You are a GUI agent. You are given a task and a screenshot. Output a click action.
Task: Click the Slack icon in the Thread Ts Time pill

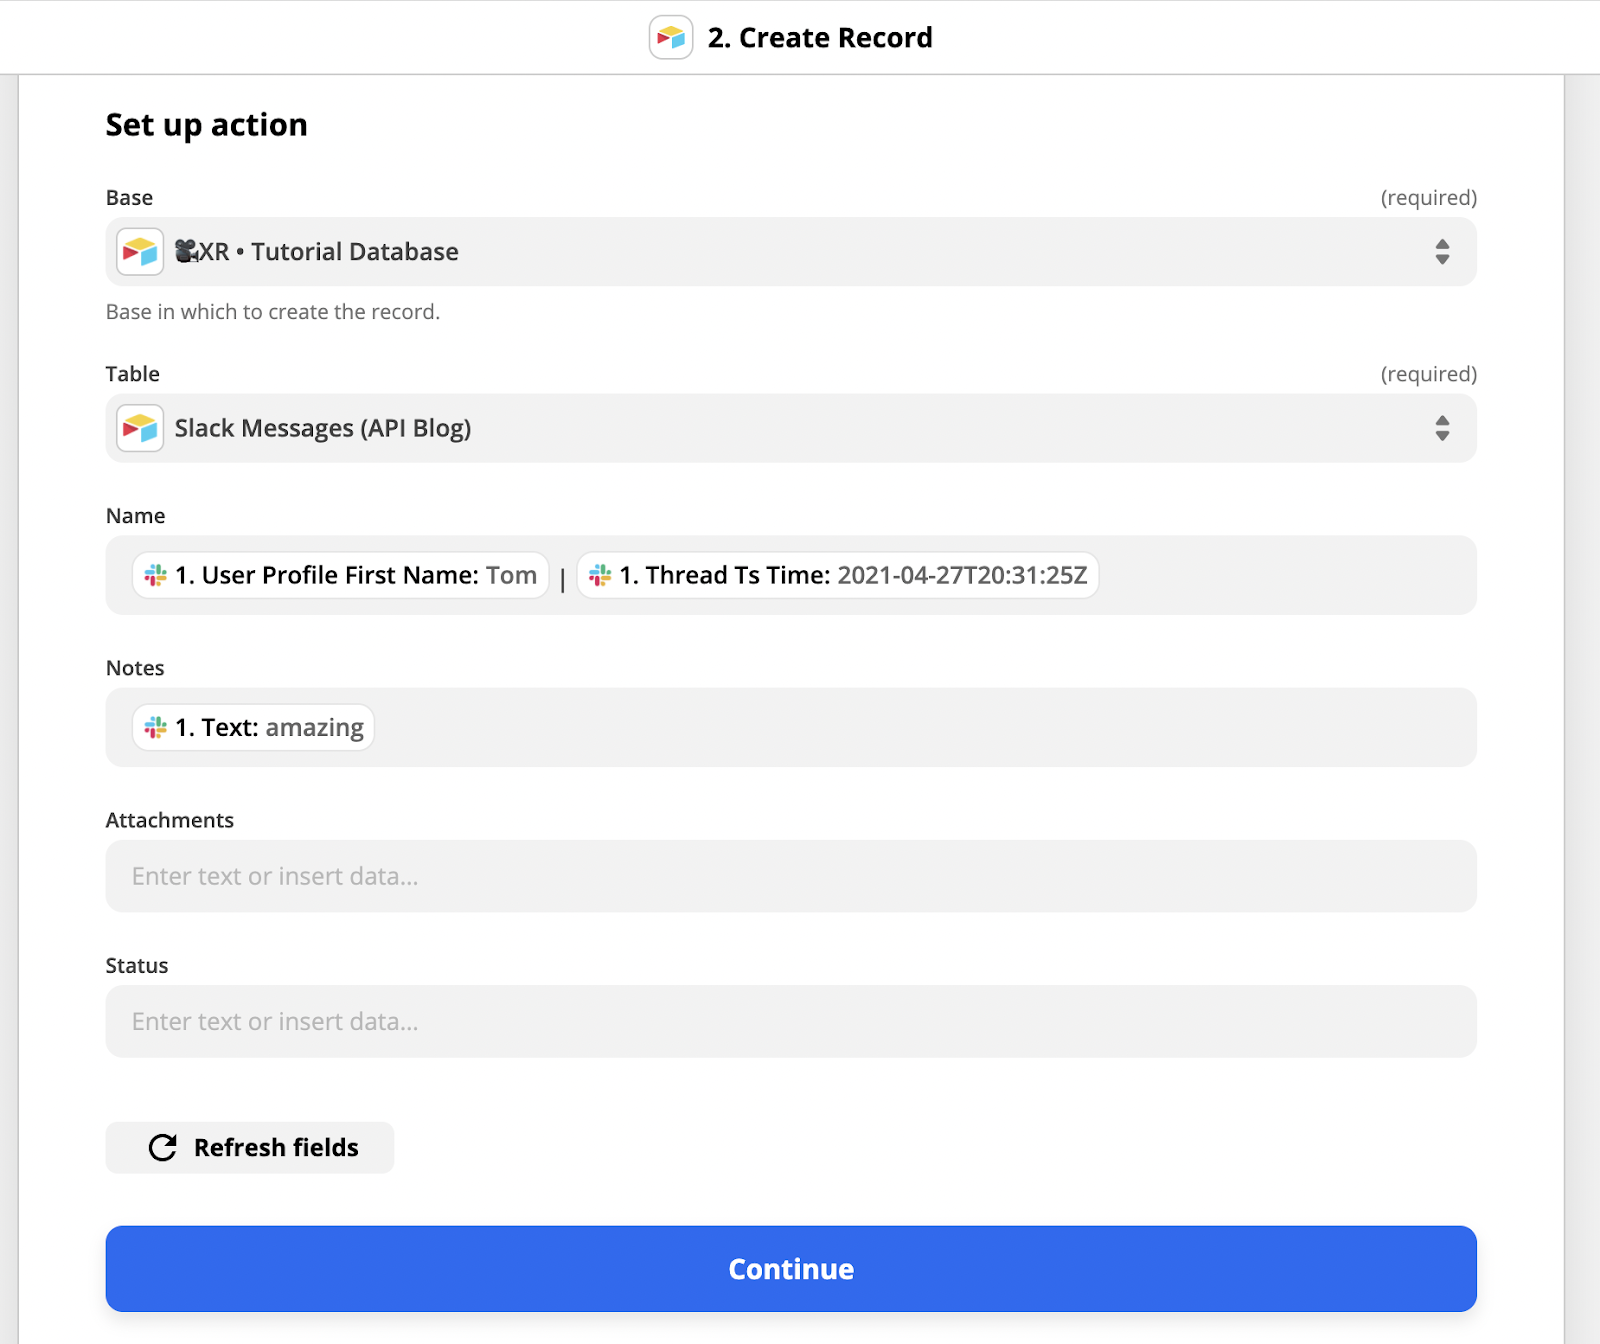(x=600, y=575)
